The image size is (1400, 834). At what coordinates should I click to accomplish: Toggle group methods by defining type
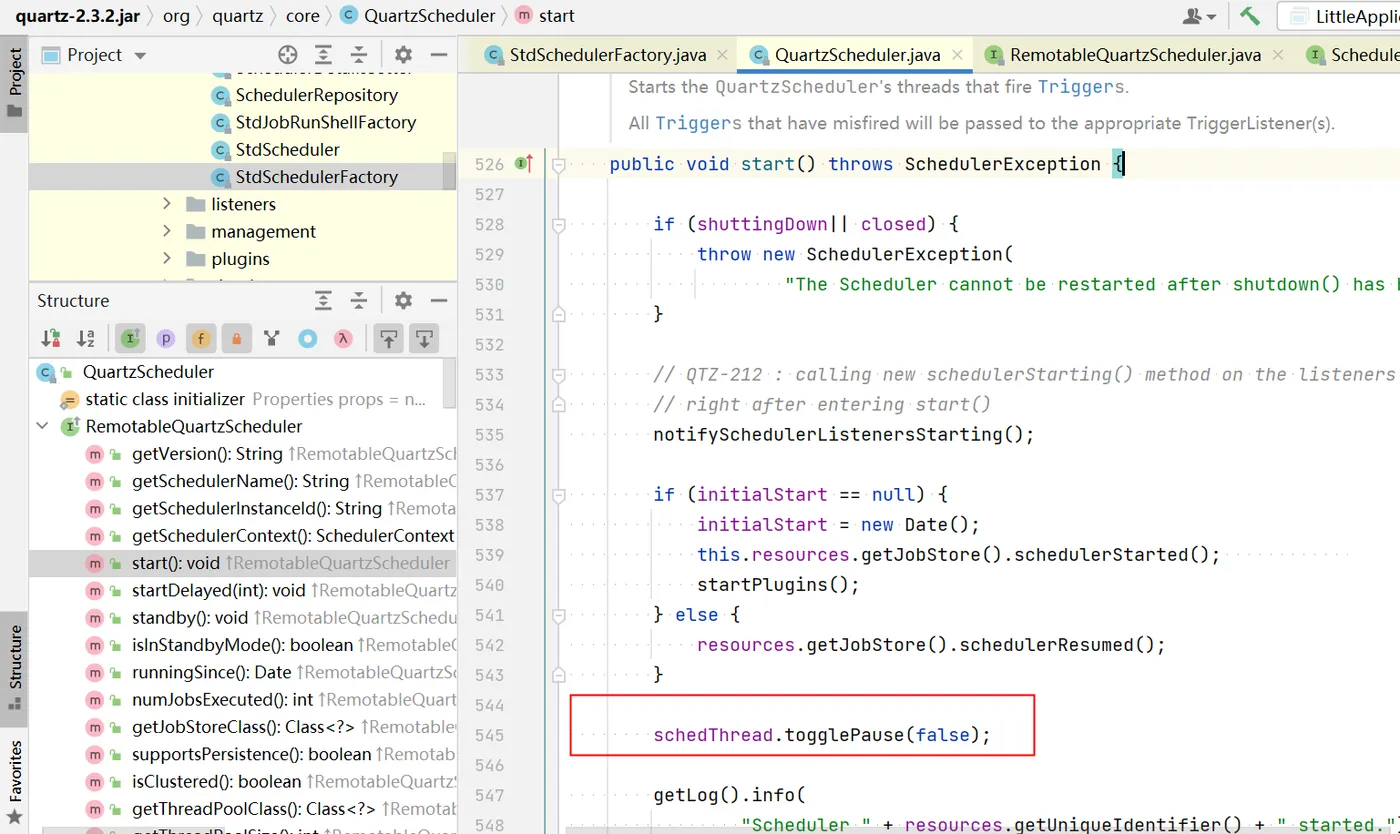pyautogui.click(x=130, y=339)
